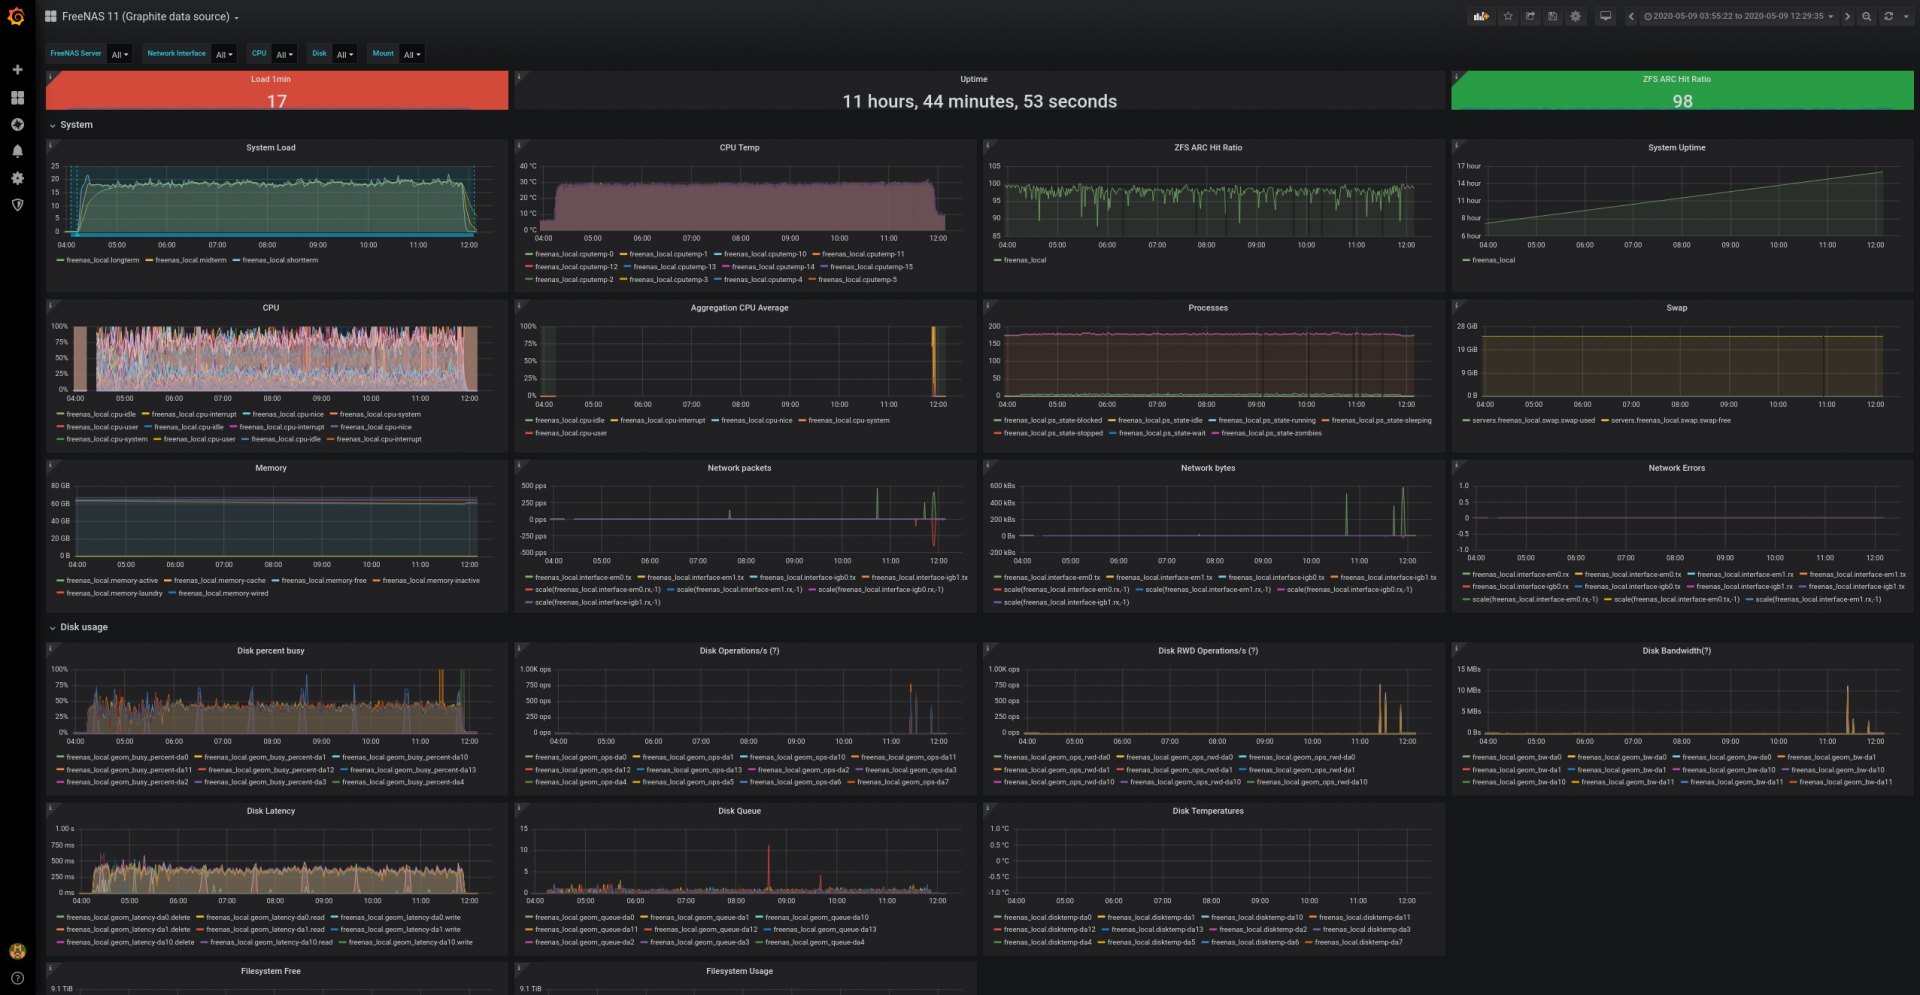Open the Explore compass icon

pos(17,125)
